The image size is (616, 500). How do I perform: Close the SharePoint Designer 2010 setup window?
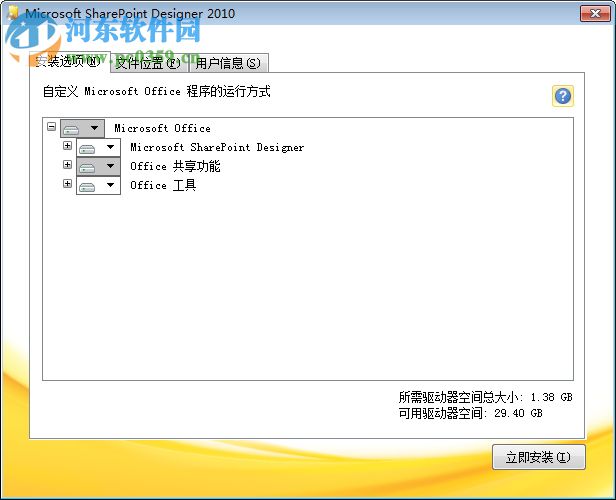tap(595, 13)
